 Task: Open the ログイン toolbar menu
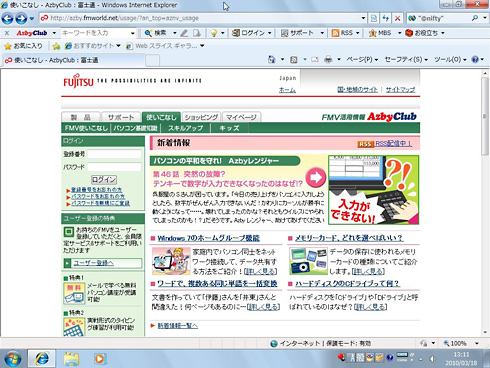252,33
